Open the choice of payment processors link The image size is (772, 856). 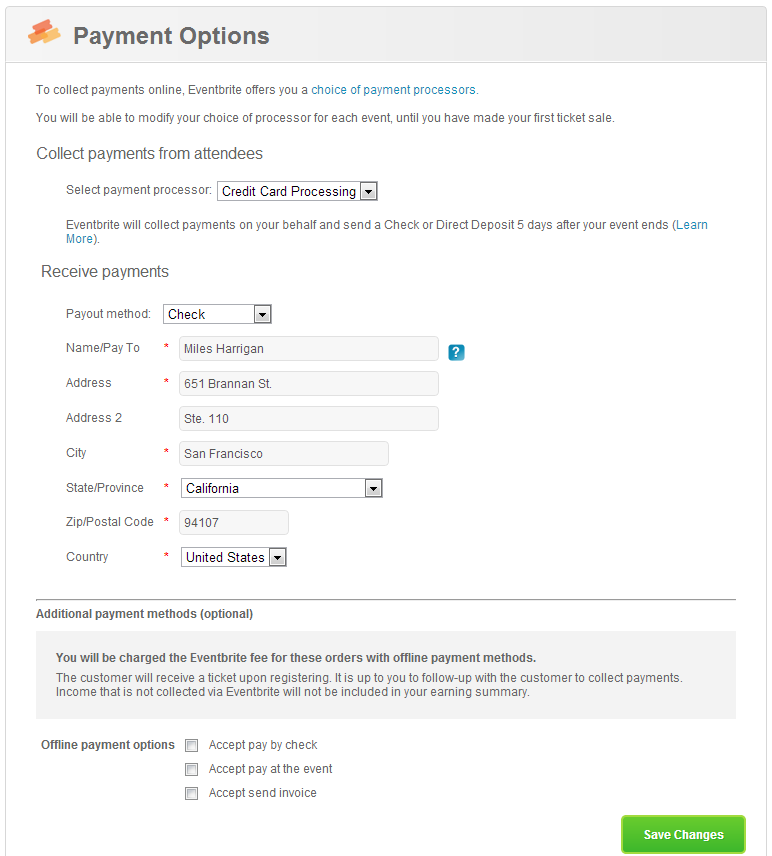click(x=393, y=90)
